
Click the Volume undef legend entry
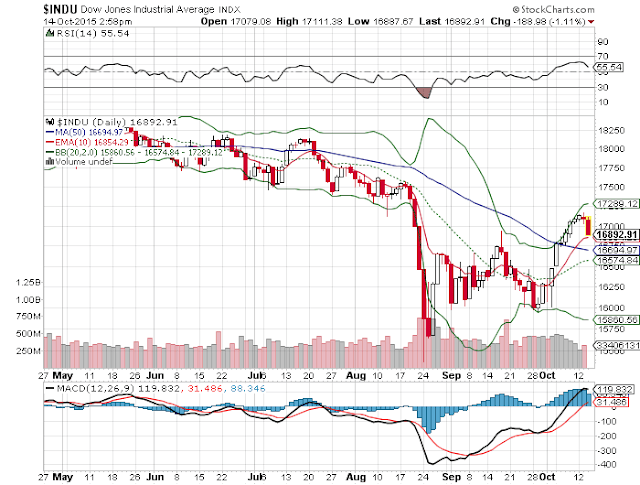[x=84, y=162]
